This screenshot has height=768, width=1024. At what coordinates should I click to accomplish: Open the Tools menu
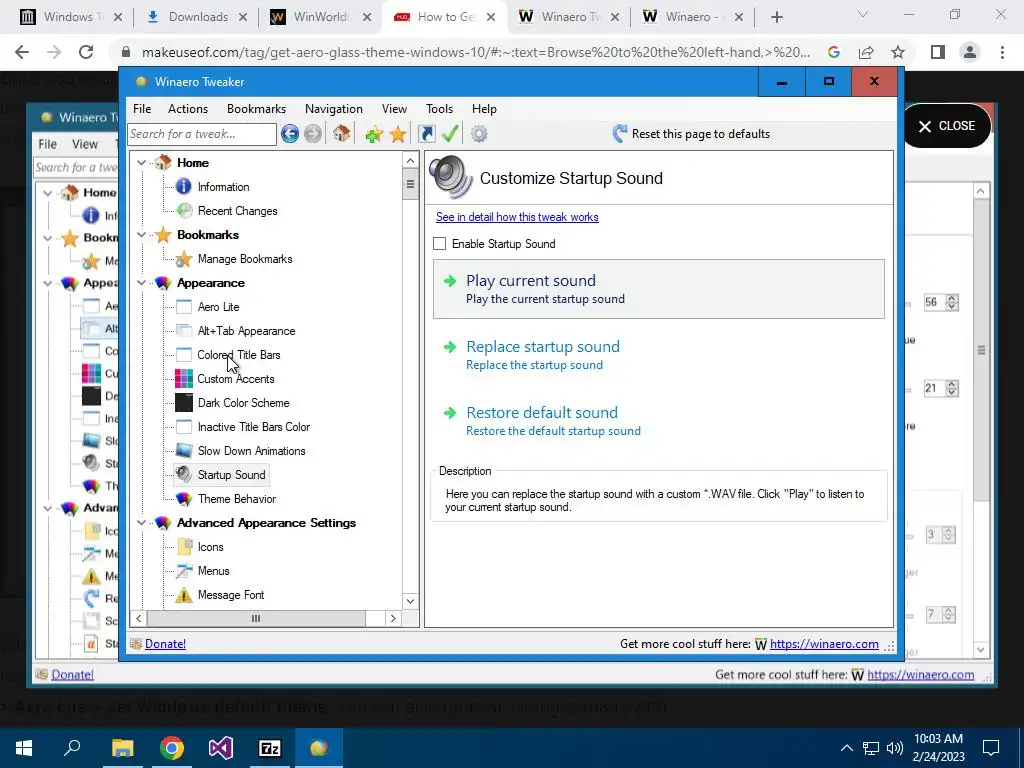coord(440,109)
